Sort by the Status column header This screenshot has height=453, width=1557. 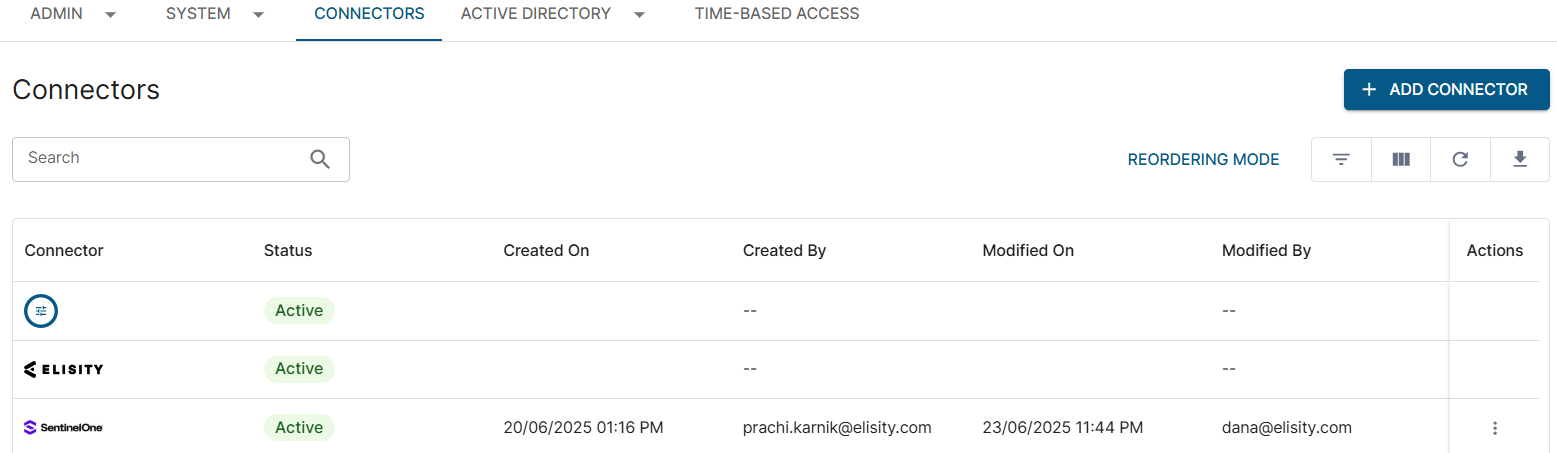[x=288, y=251]
